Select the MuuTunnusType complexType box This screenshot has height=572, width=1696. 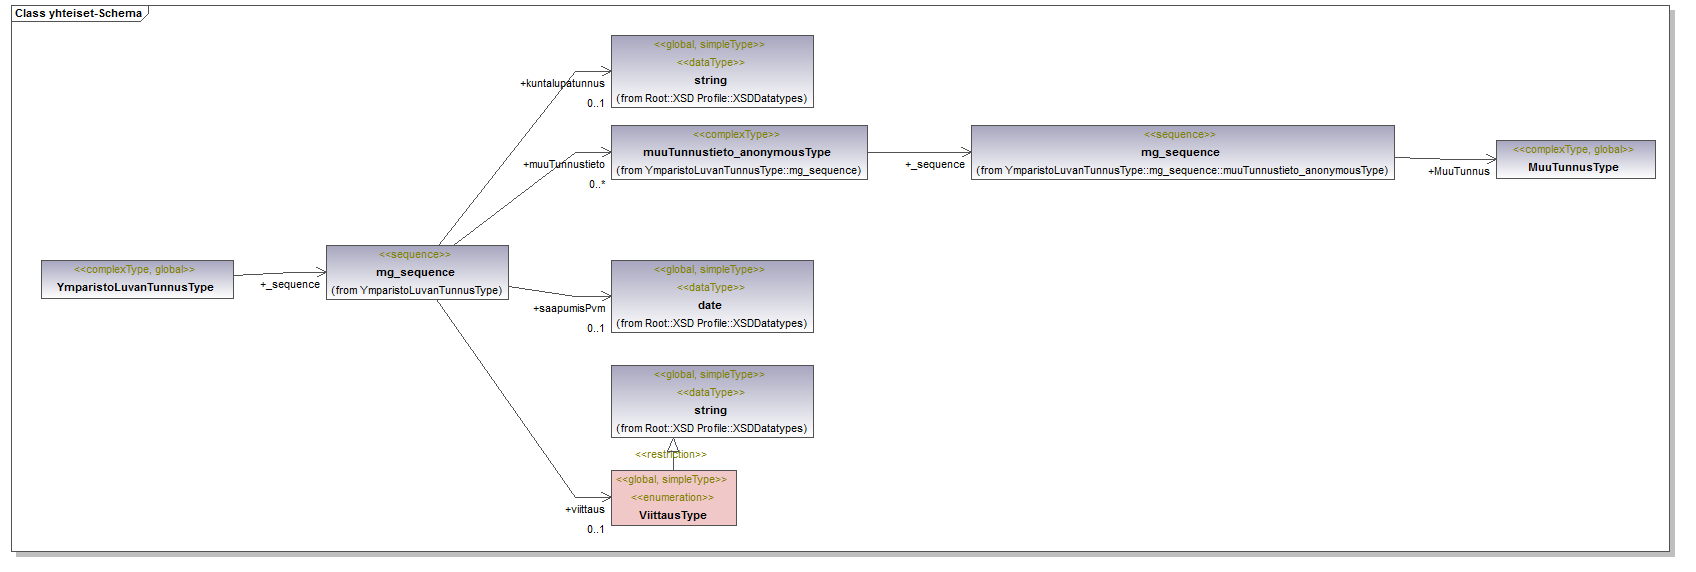pyautogui.click(x=1575, y=159)
